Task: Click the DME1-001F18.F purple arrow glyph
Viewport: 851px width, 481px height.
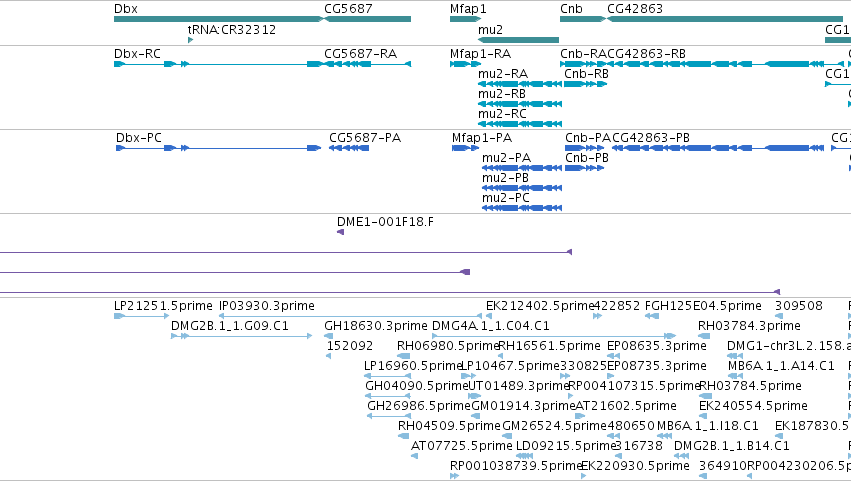Action: click(340, 232)
